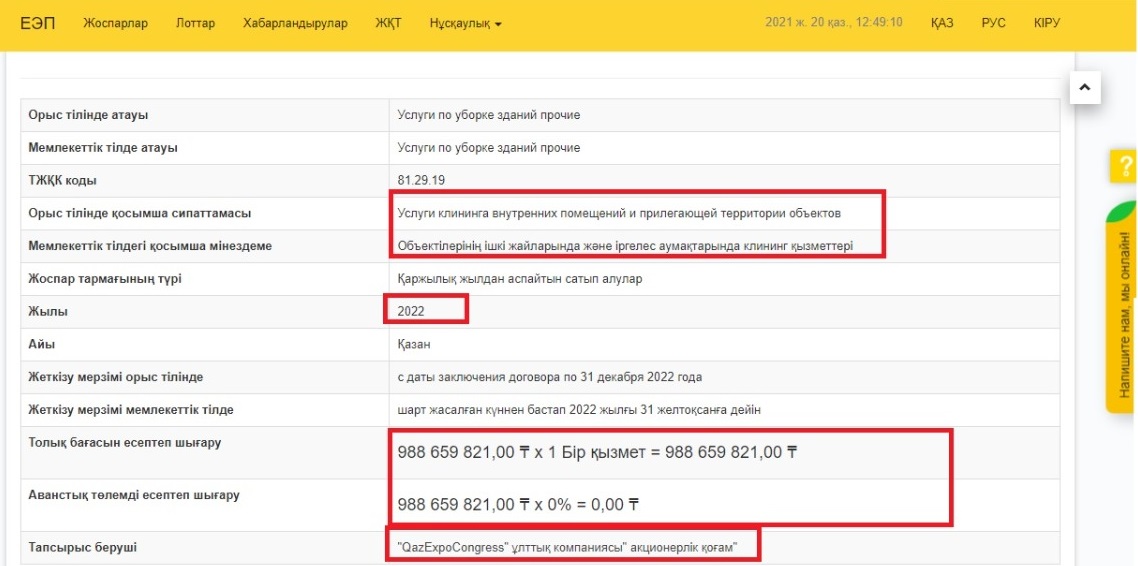This screenshot has height=566, width=1138.
Task: Click the КІРУ login link
Action: [x=1047, y=23]
